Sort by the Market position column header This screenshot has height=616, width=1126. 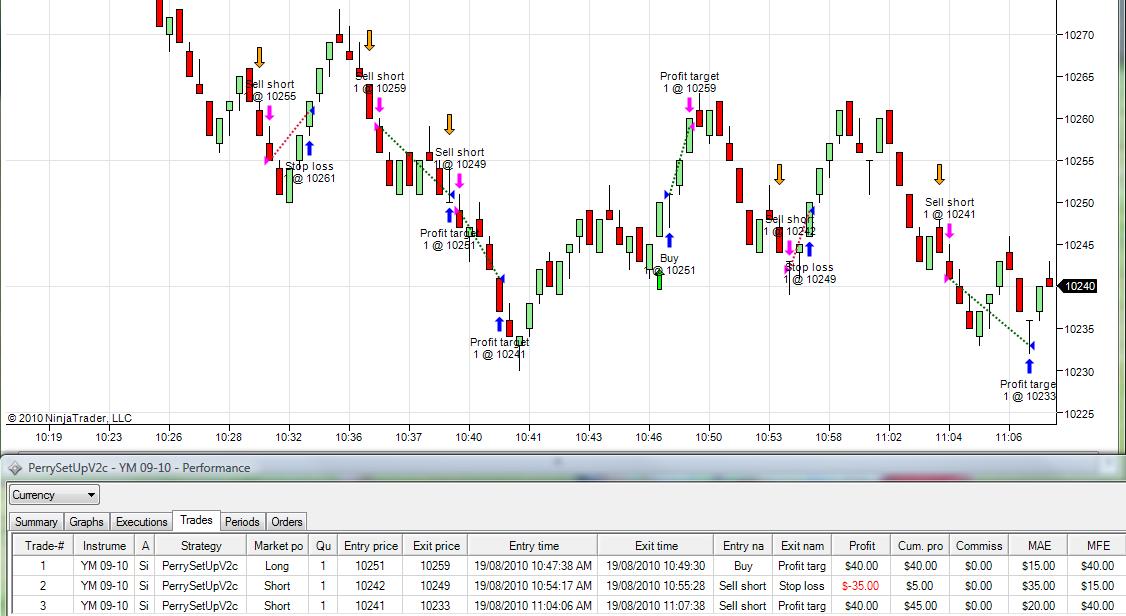tap(279, 546)
